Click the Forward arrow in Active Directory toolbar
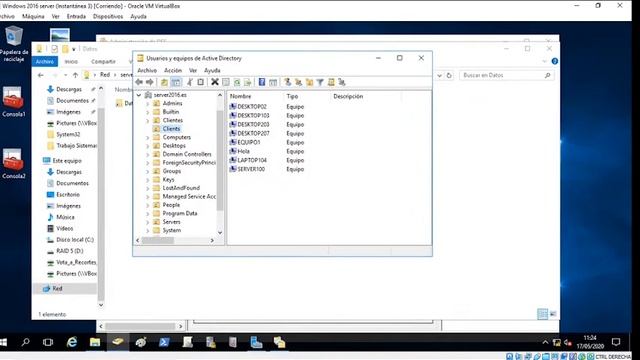This screenshot has width=640, height=360. point(150,82)
